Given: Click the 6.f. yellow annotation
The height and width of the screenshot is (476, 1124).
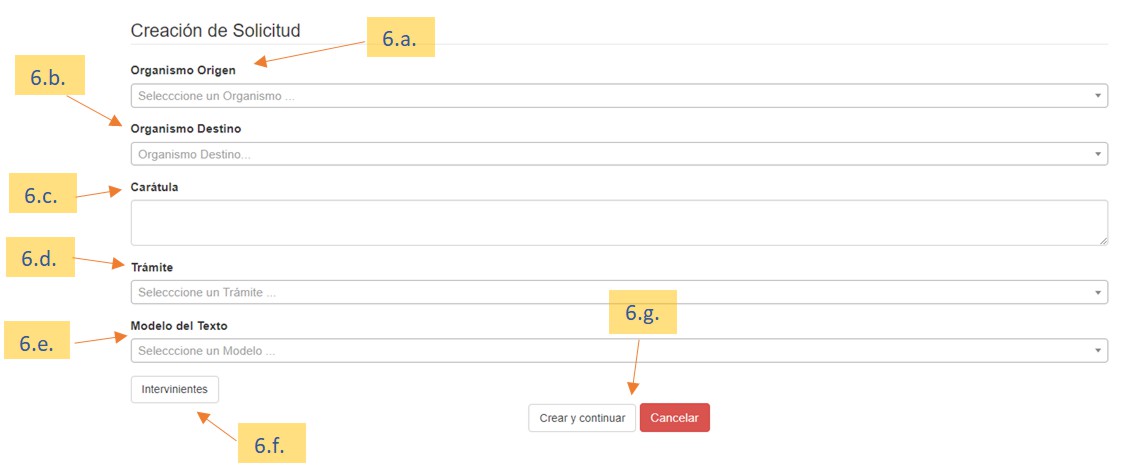Looking at the screenshot, I should click(270, 445).
